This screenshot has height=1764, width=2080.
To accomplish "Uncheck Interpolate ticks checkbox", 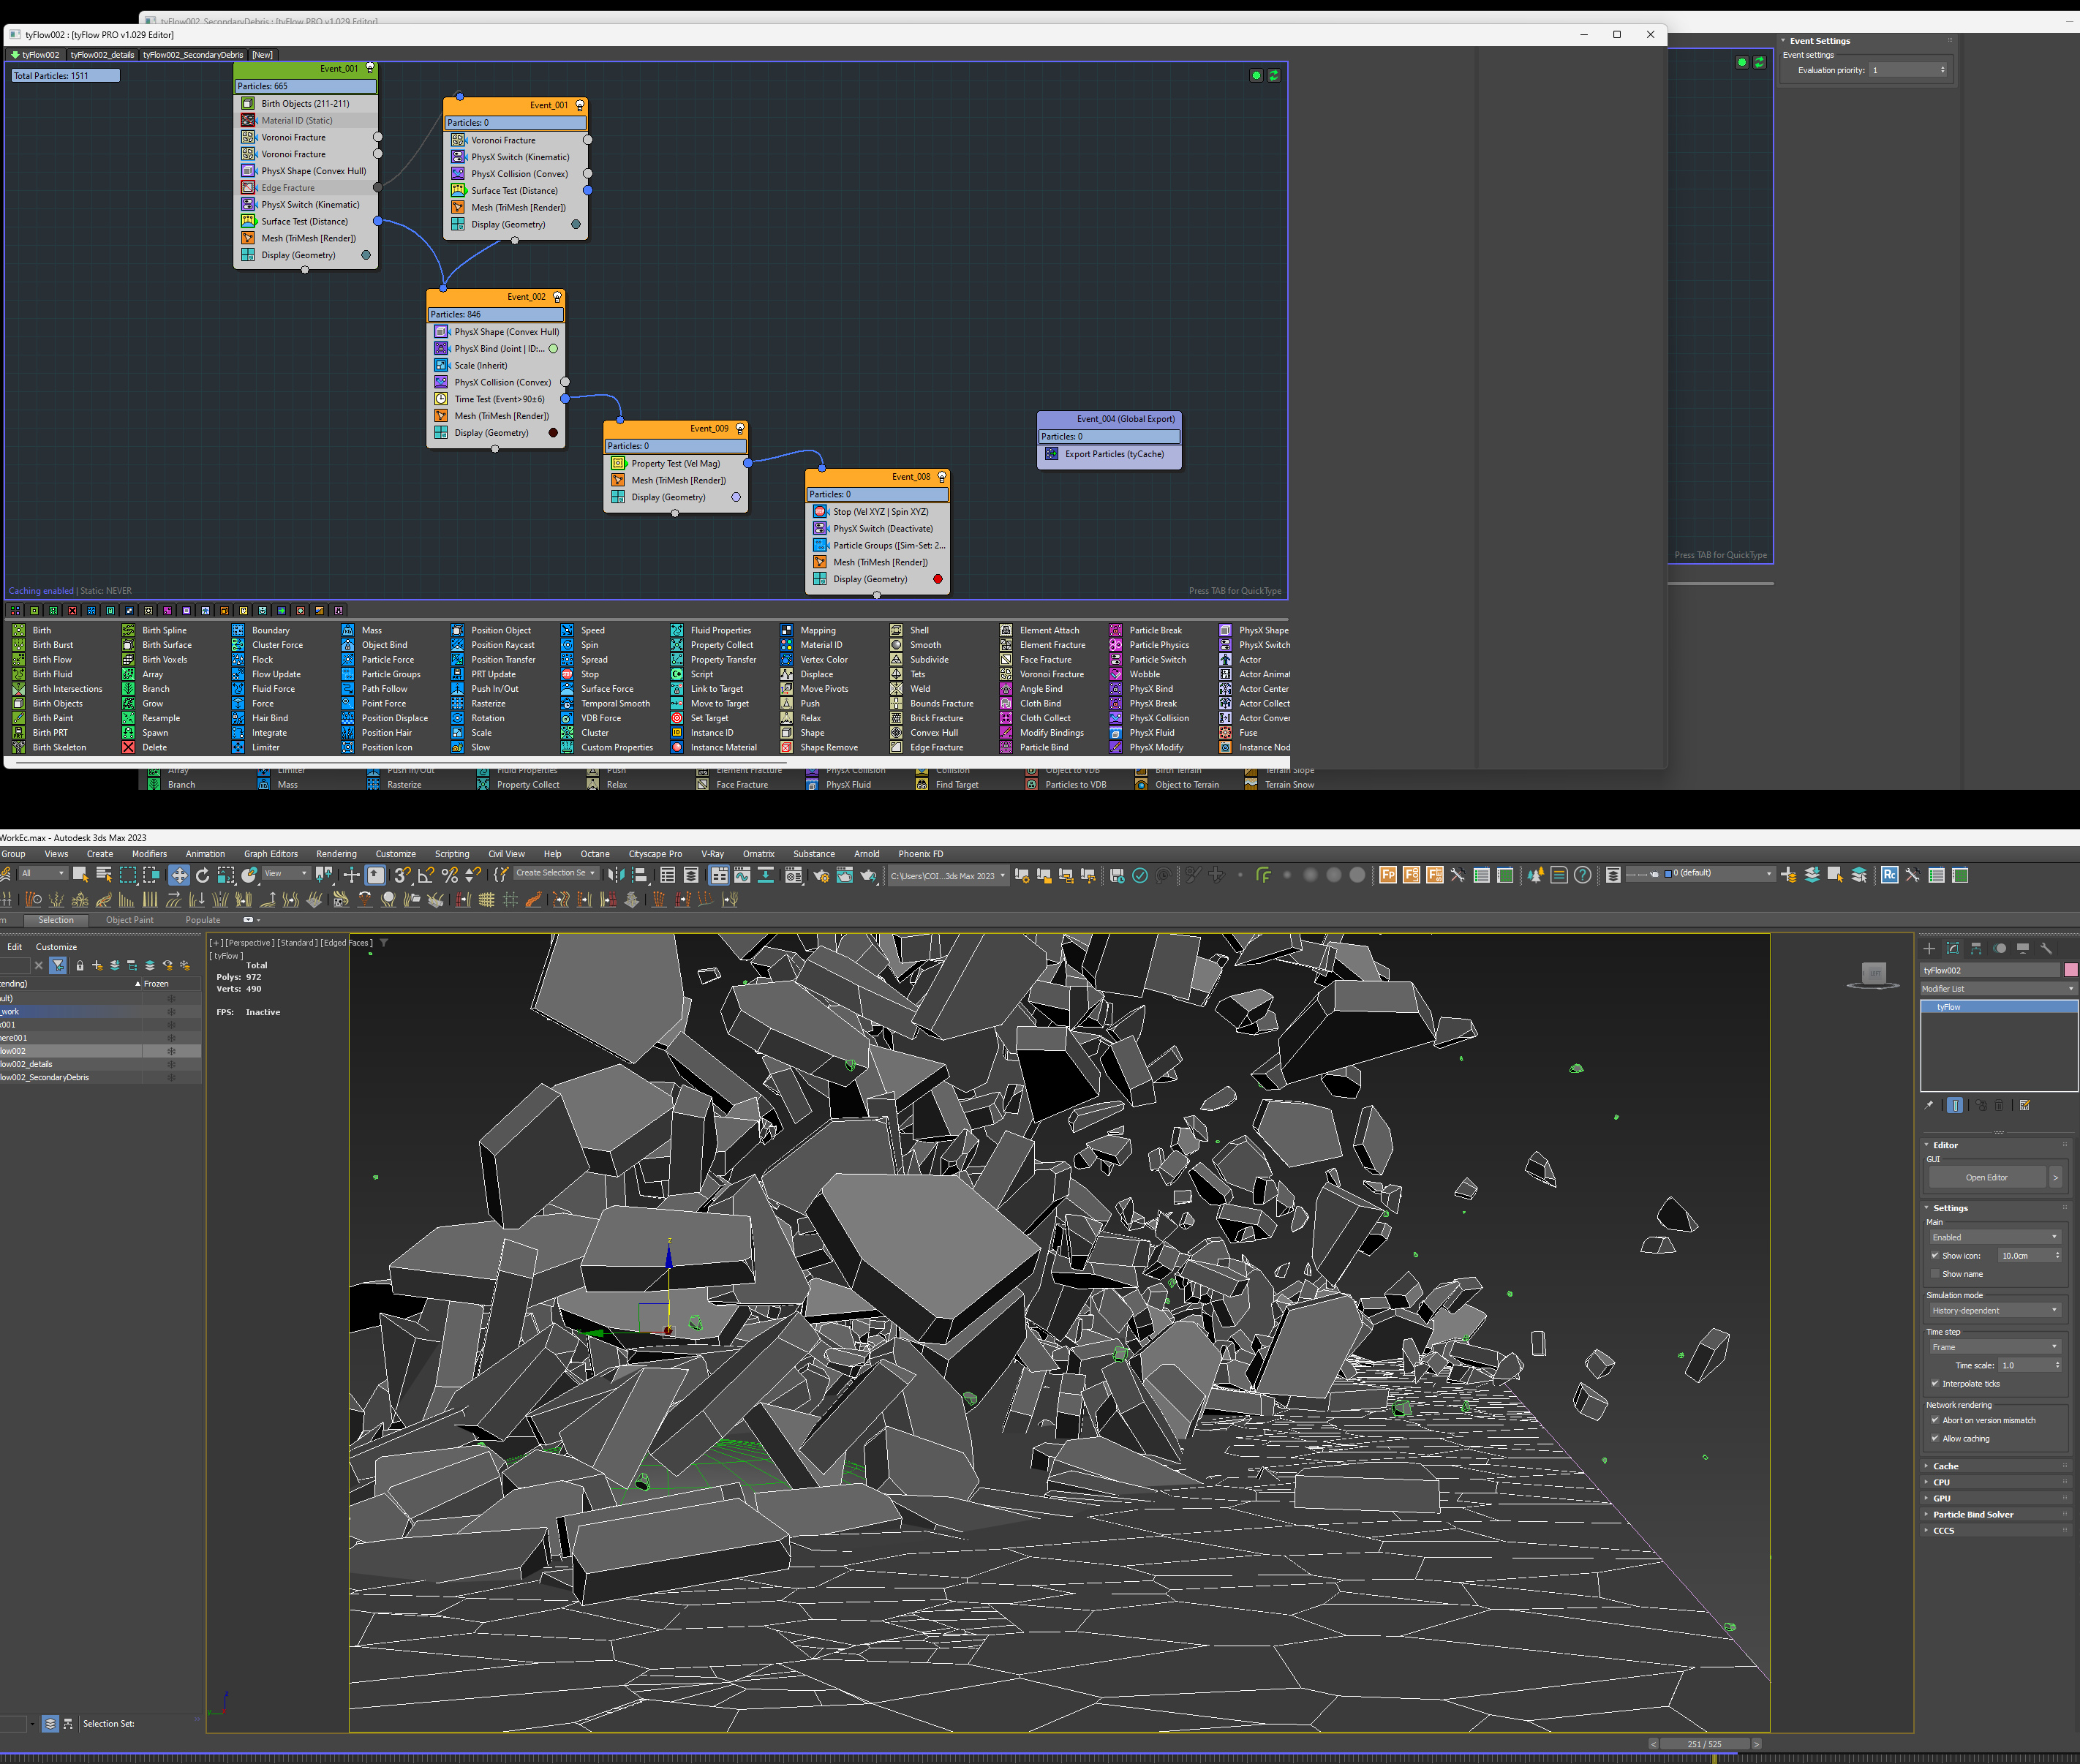I will click(1935, 1384).
